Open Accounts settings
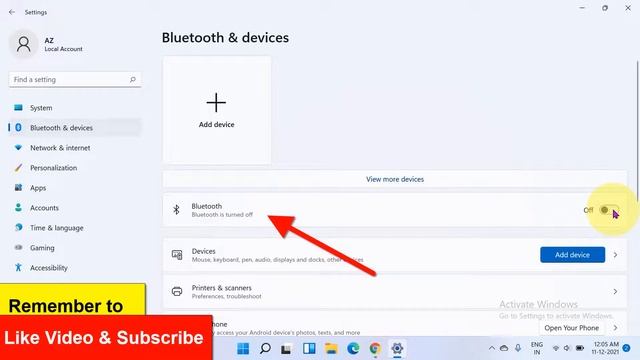Image resolution: width=640 pixels, height=360 pixels. (x=75, y=208)
